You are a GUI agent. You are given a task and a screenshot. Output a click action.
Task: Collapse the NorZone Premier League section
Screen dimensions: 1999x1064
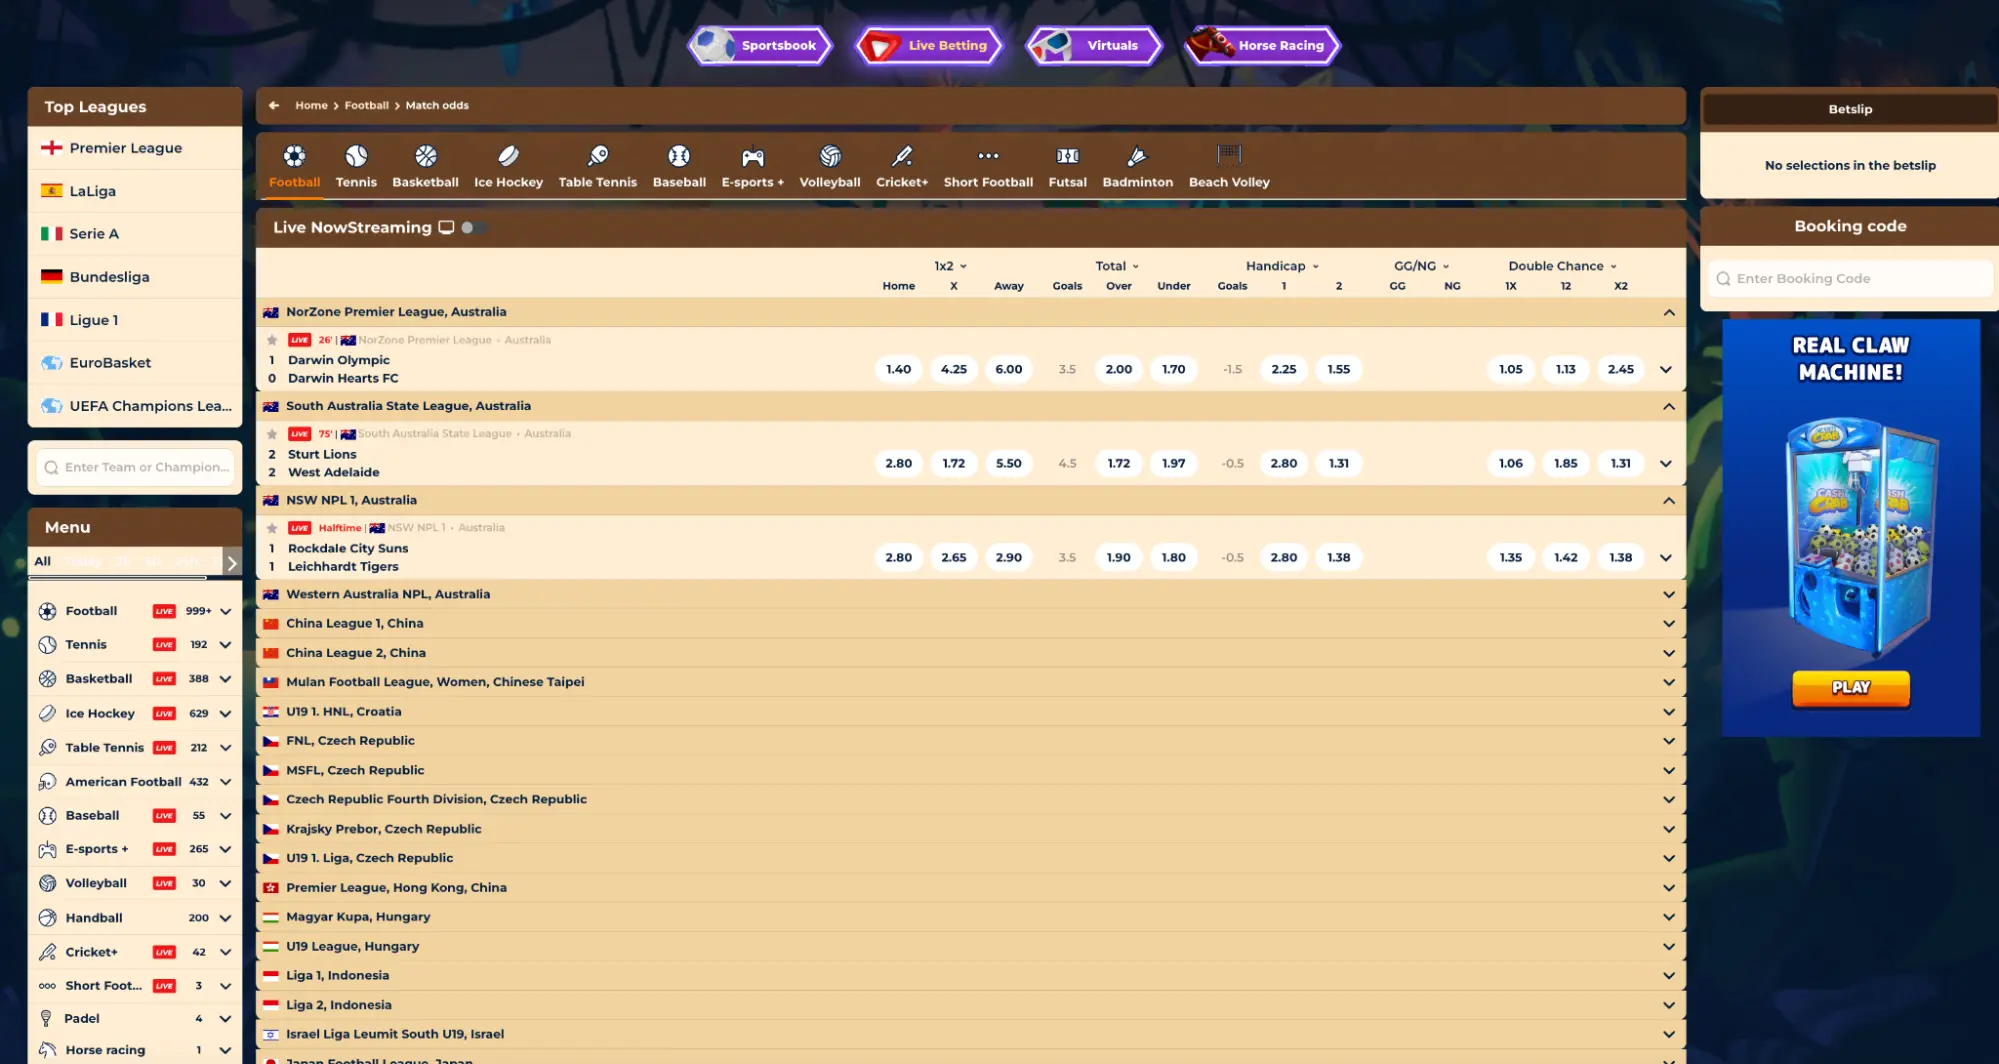click(x=1667, y=311)
